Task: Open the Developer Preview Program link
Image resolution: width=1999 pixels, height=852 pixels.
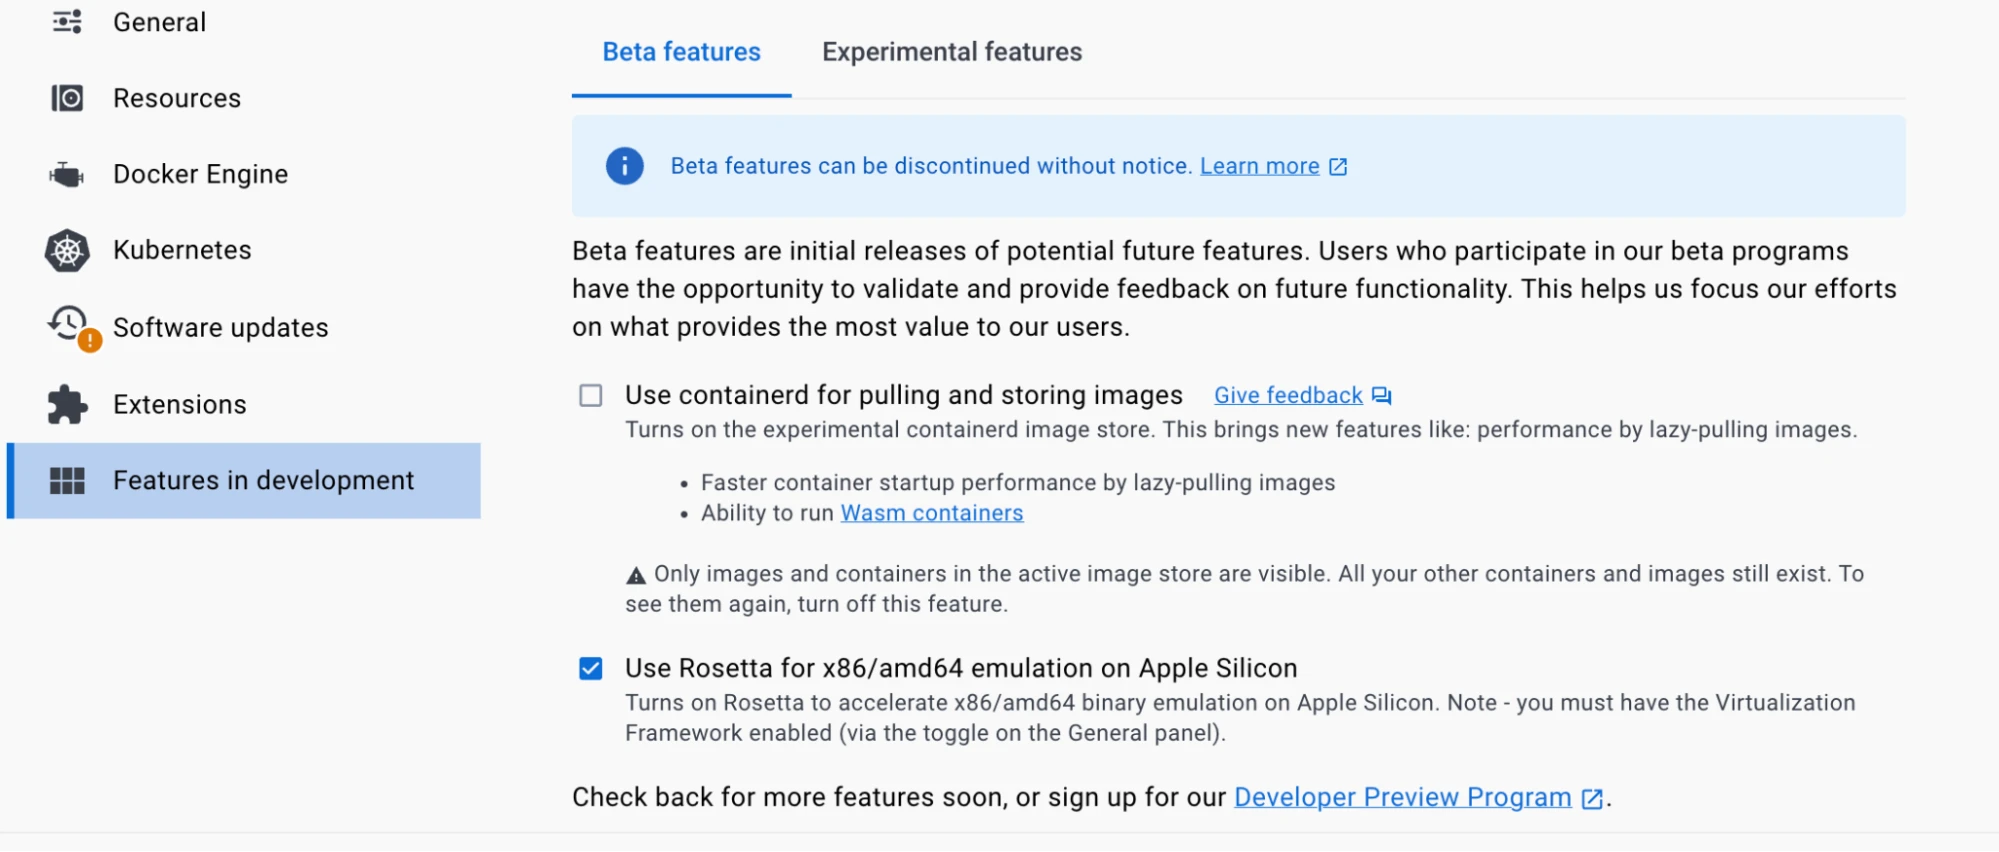Action: click(x=1402, y=797)
